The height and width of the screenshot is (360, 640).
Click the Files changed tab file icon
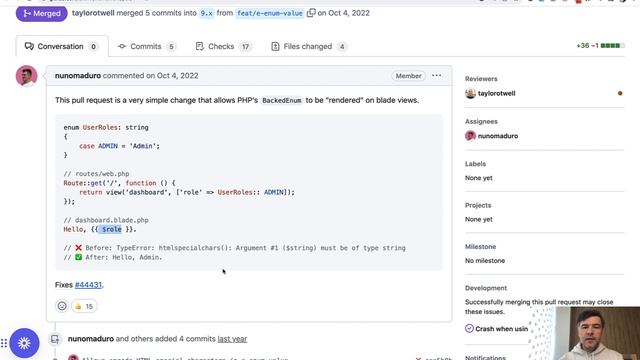275,47
